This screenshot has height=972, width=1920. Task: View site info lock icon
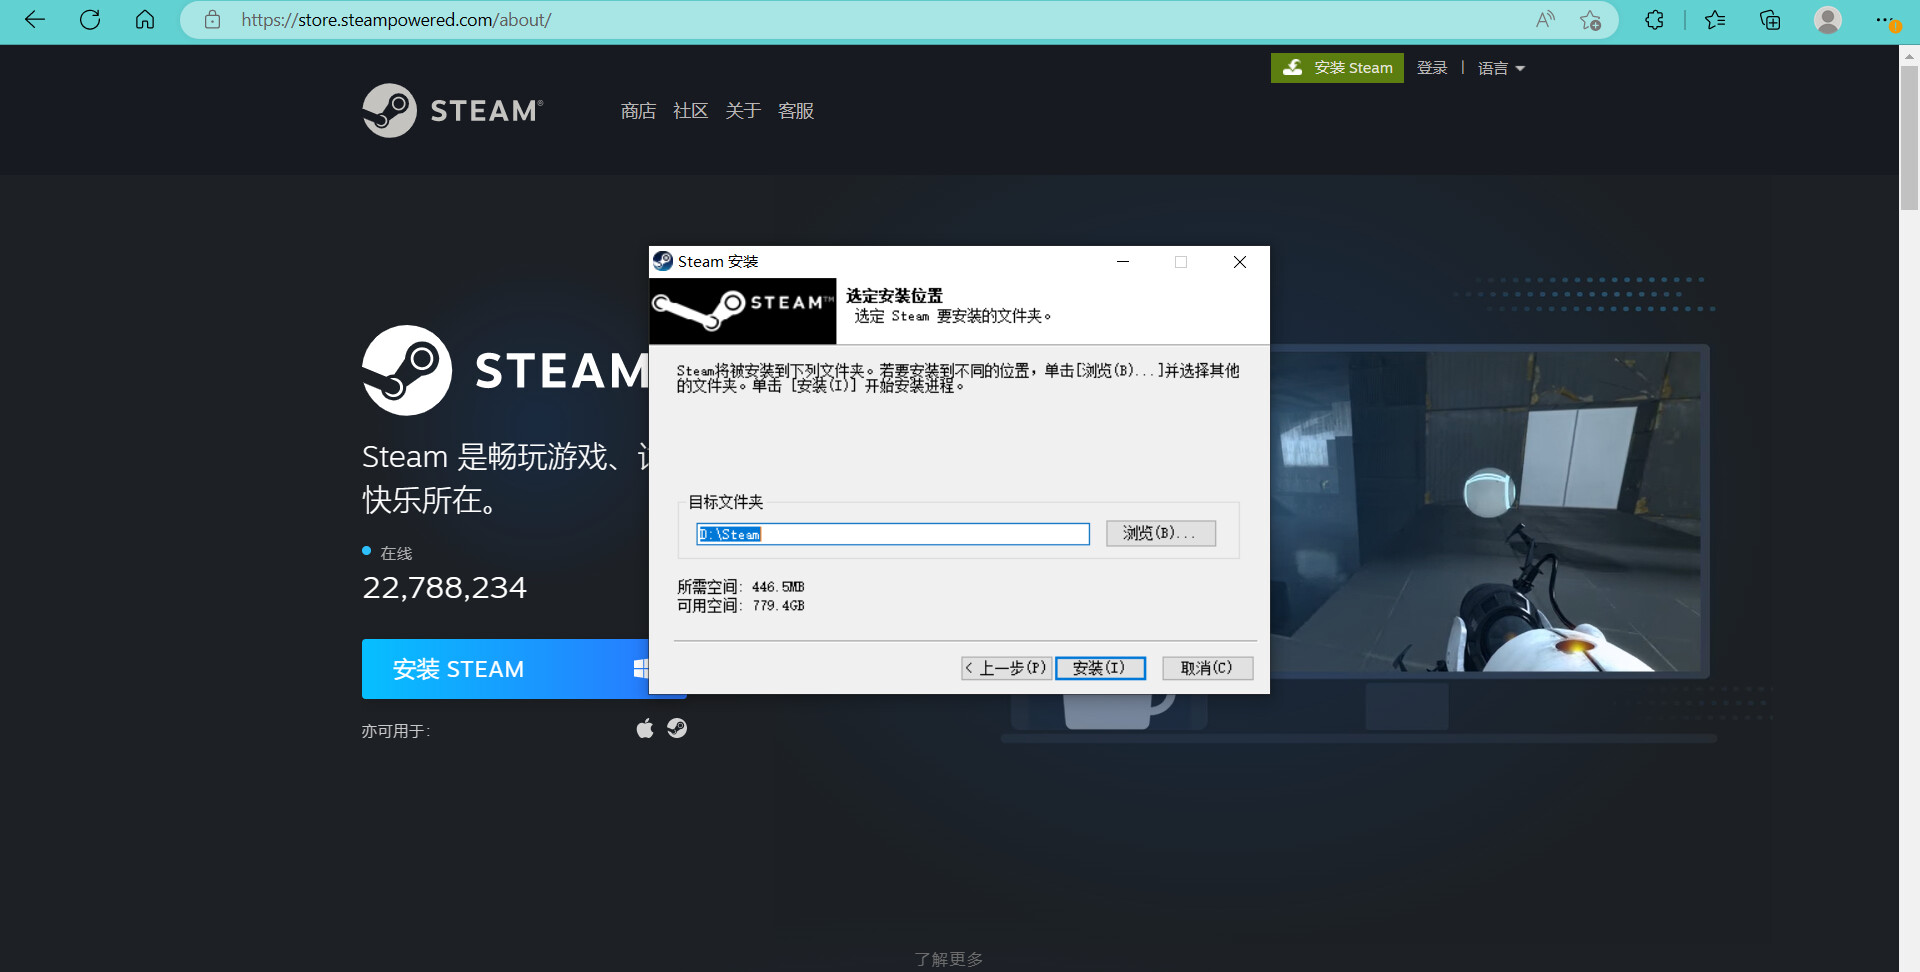pyautogui.click(x=212, y=20)
